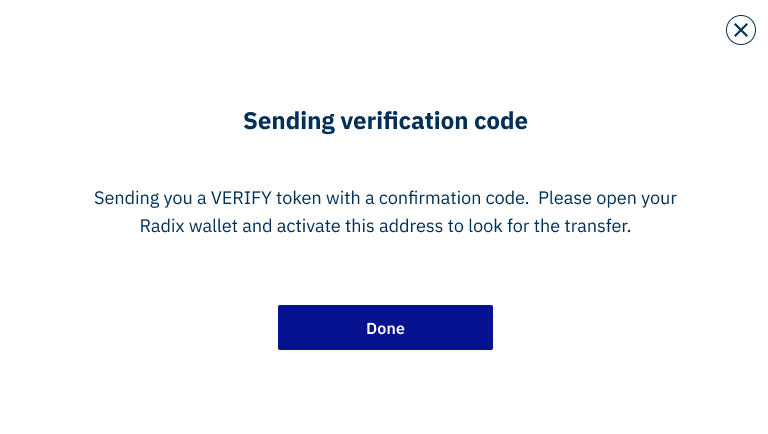Click 'Sending you a' at the paragraph start
Viewport: 768px width, 434px height.
tap(150, 198)
